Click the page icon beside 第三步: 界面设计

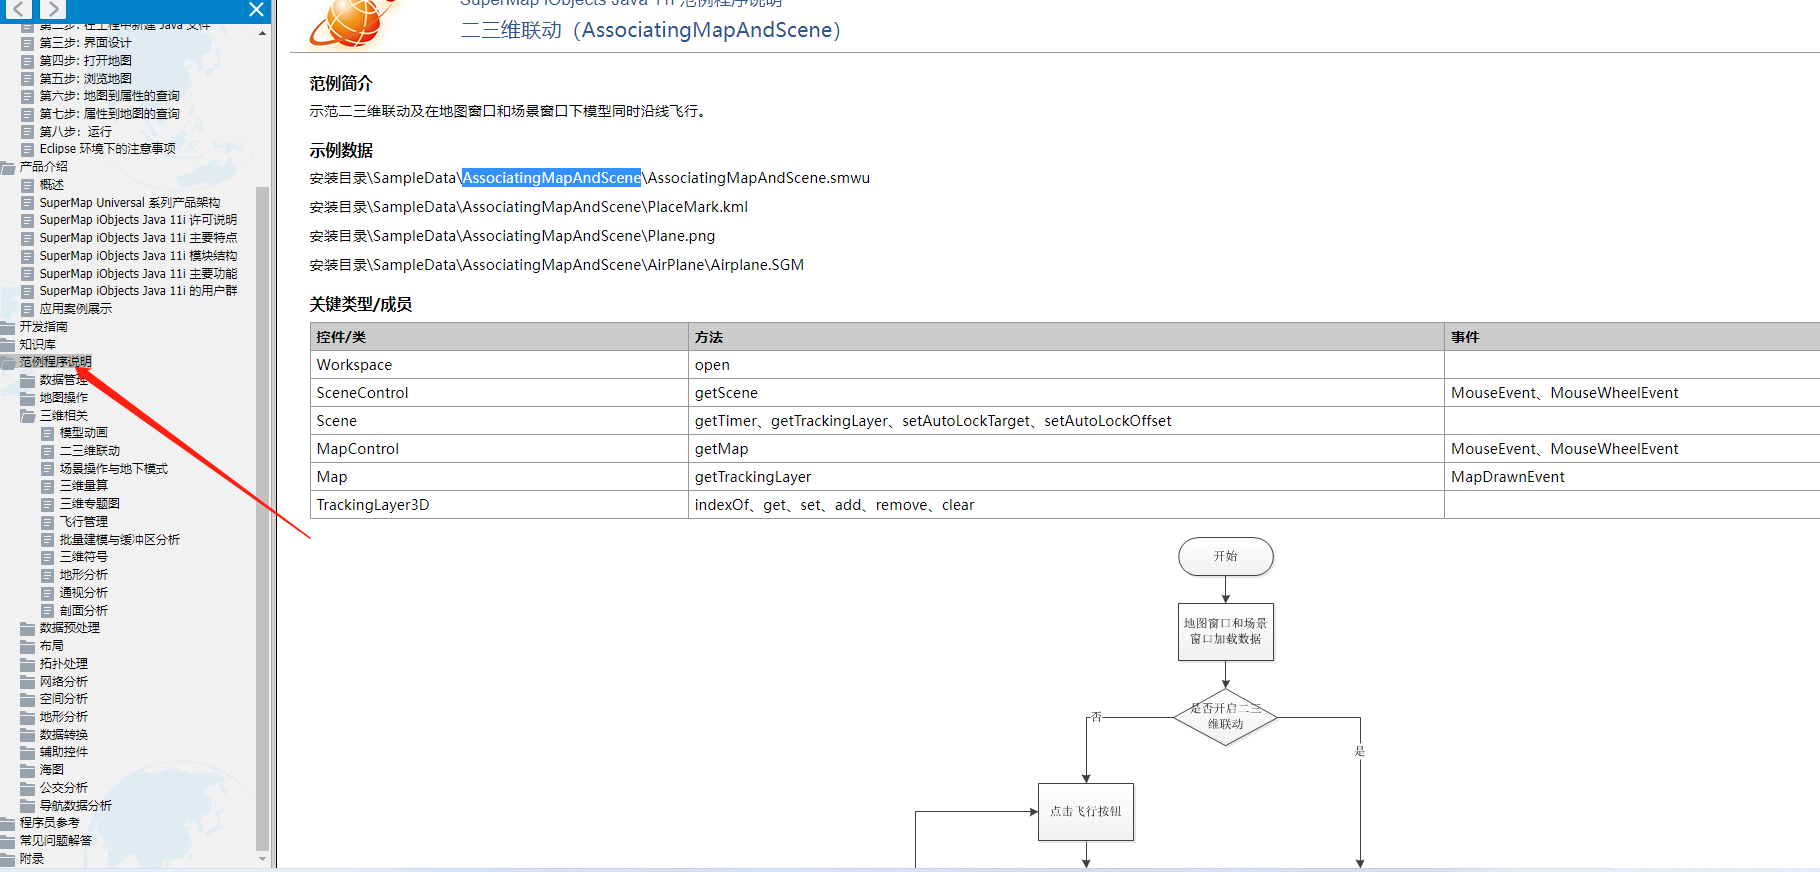tap(28, 43)
